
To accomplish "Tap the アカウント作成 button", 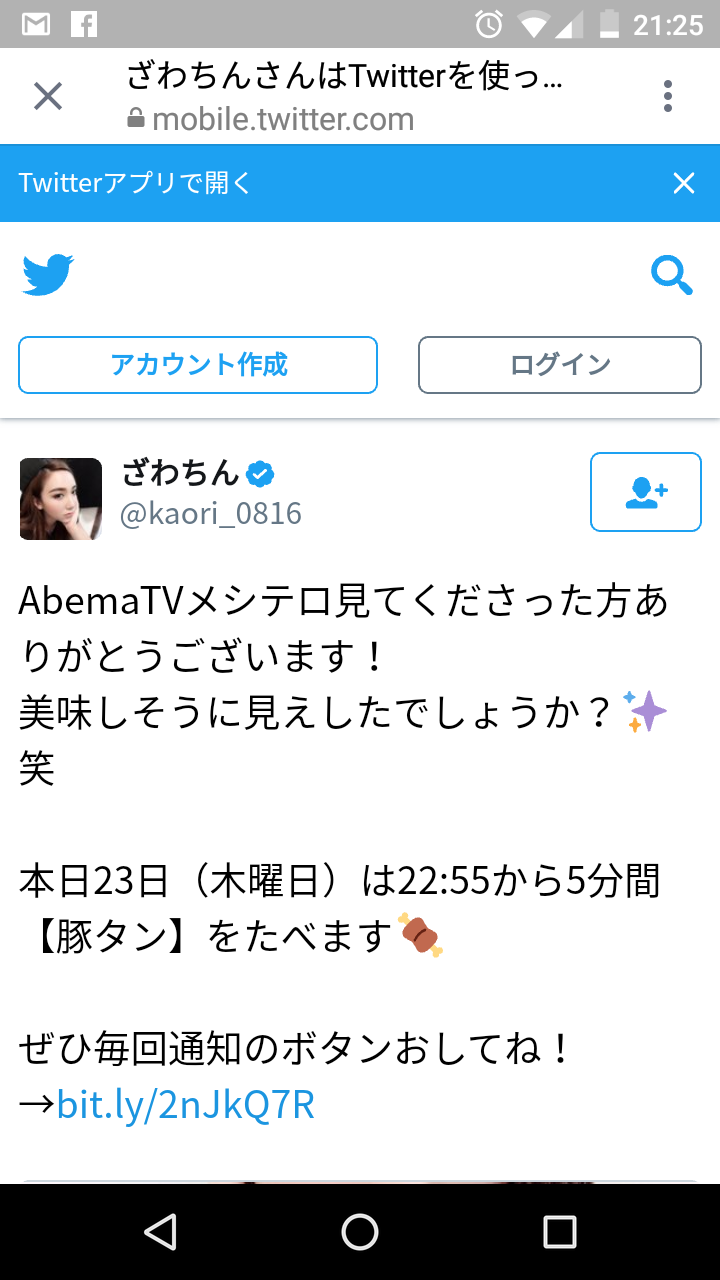I will pyautogui.click(x=198, y=365).
